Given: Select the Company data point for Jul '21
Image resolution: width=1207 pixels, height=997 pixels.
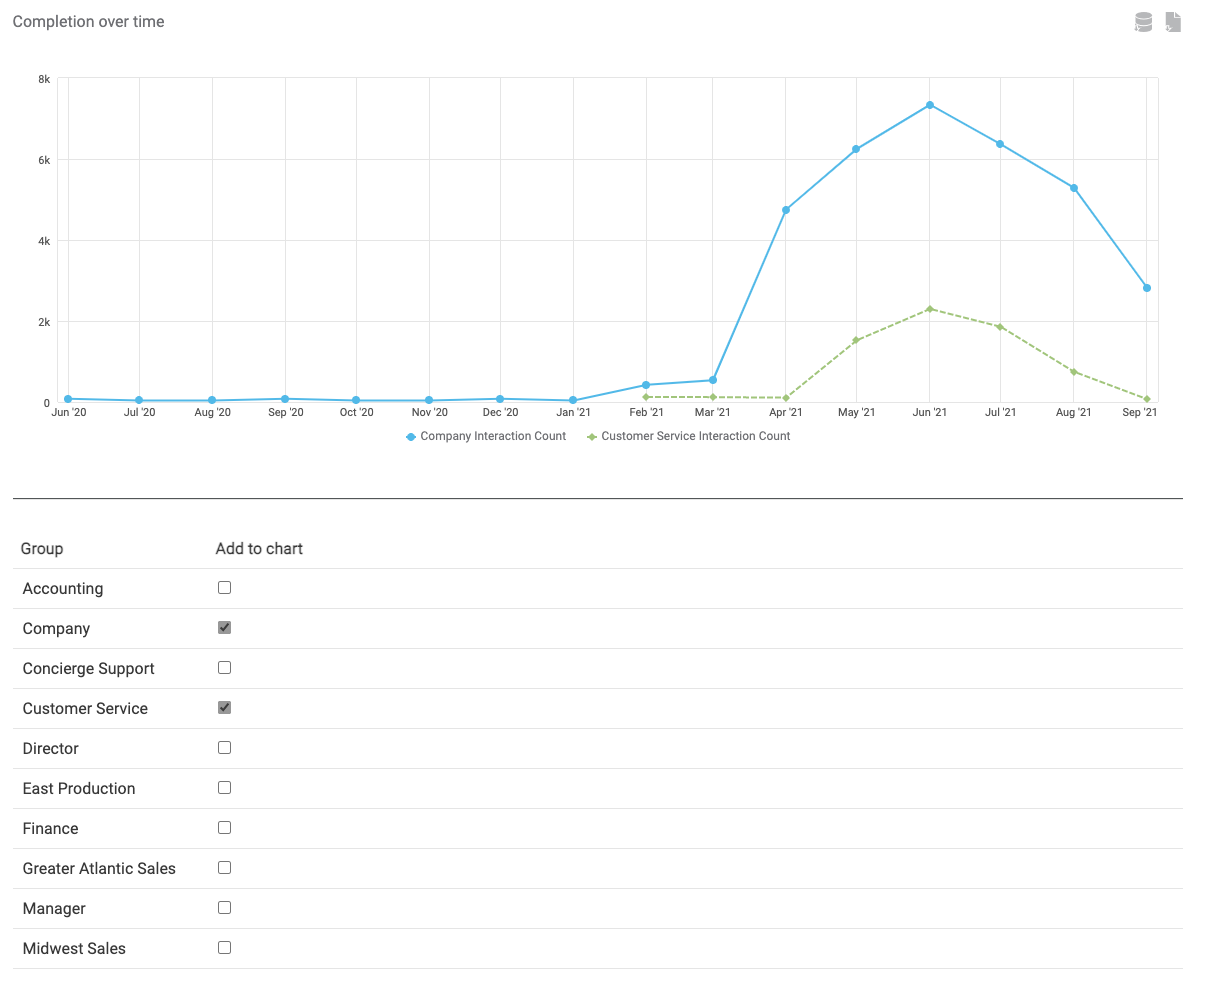Looking at the screenshot, I should pos(1000,144).
